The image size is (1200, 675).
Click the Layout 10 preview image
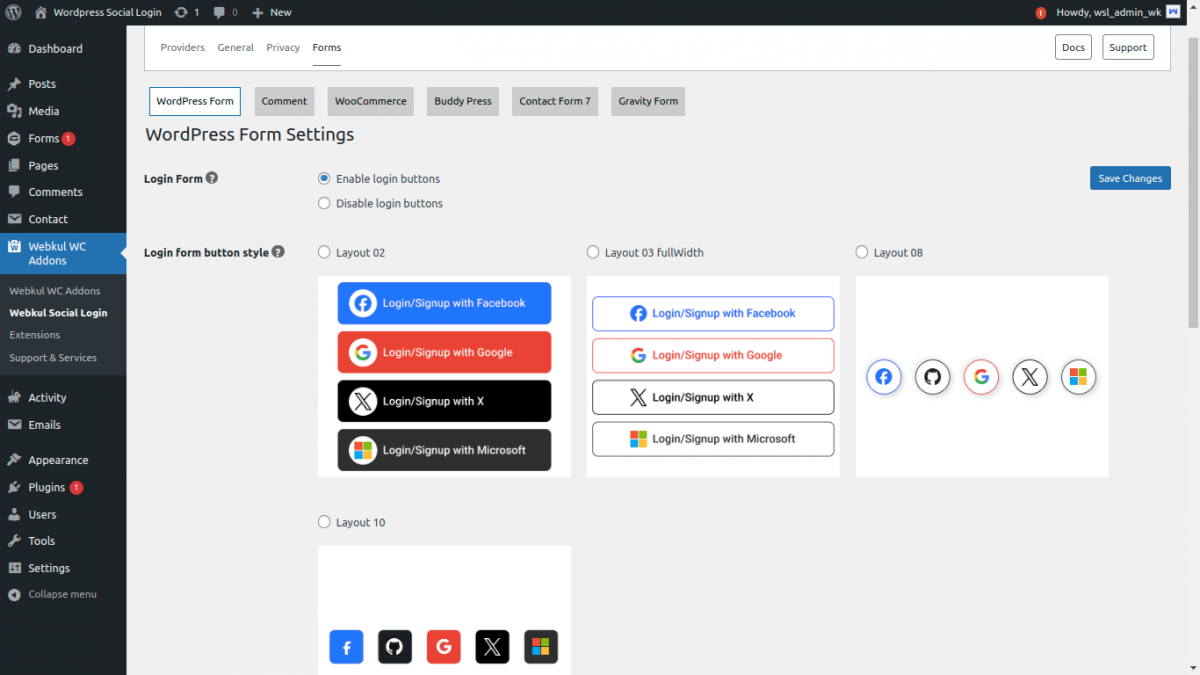pyautogui.click(x=444, y=610)
